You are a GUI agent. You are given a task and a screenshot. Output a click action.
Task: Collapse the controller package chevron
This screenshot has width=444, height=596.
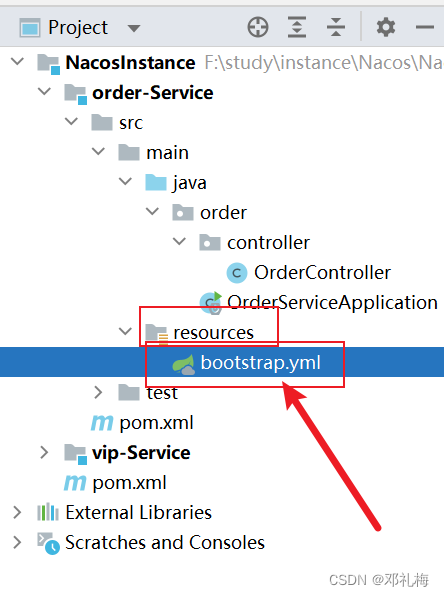point(179,241)
